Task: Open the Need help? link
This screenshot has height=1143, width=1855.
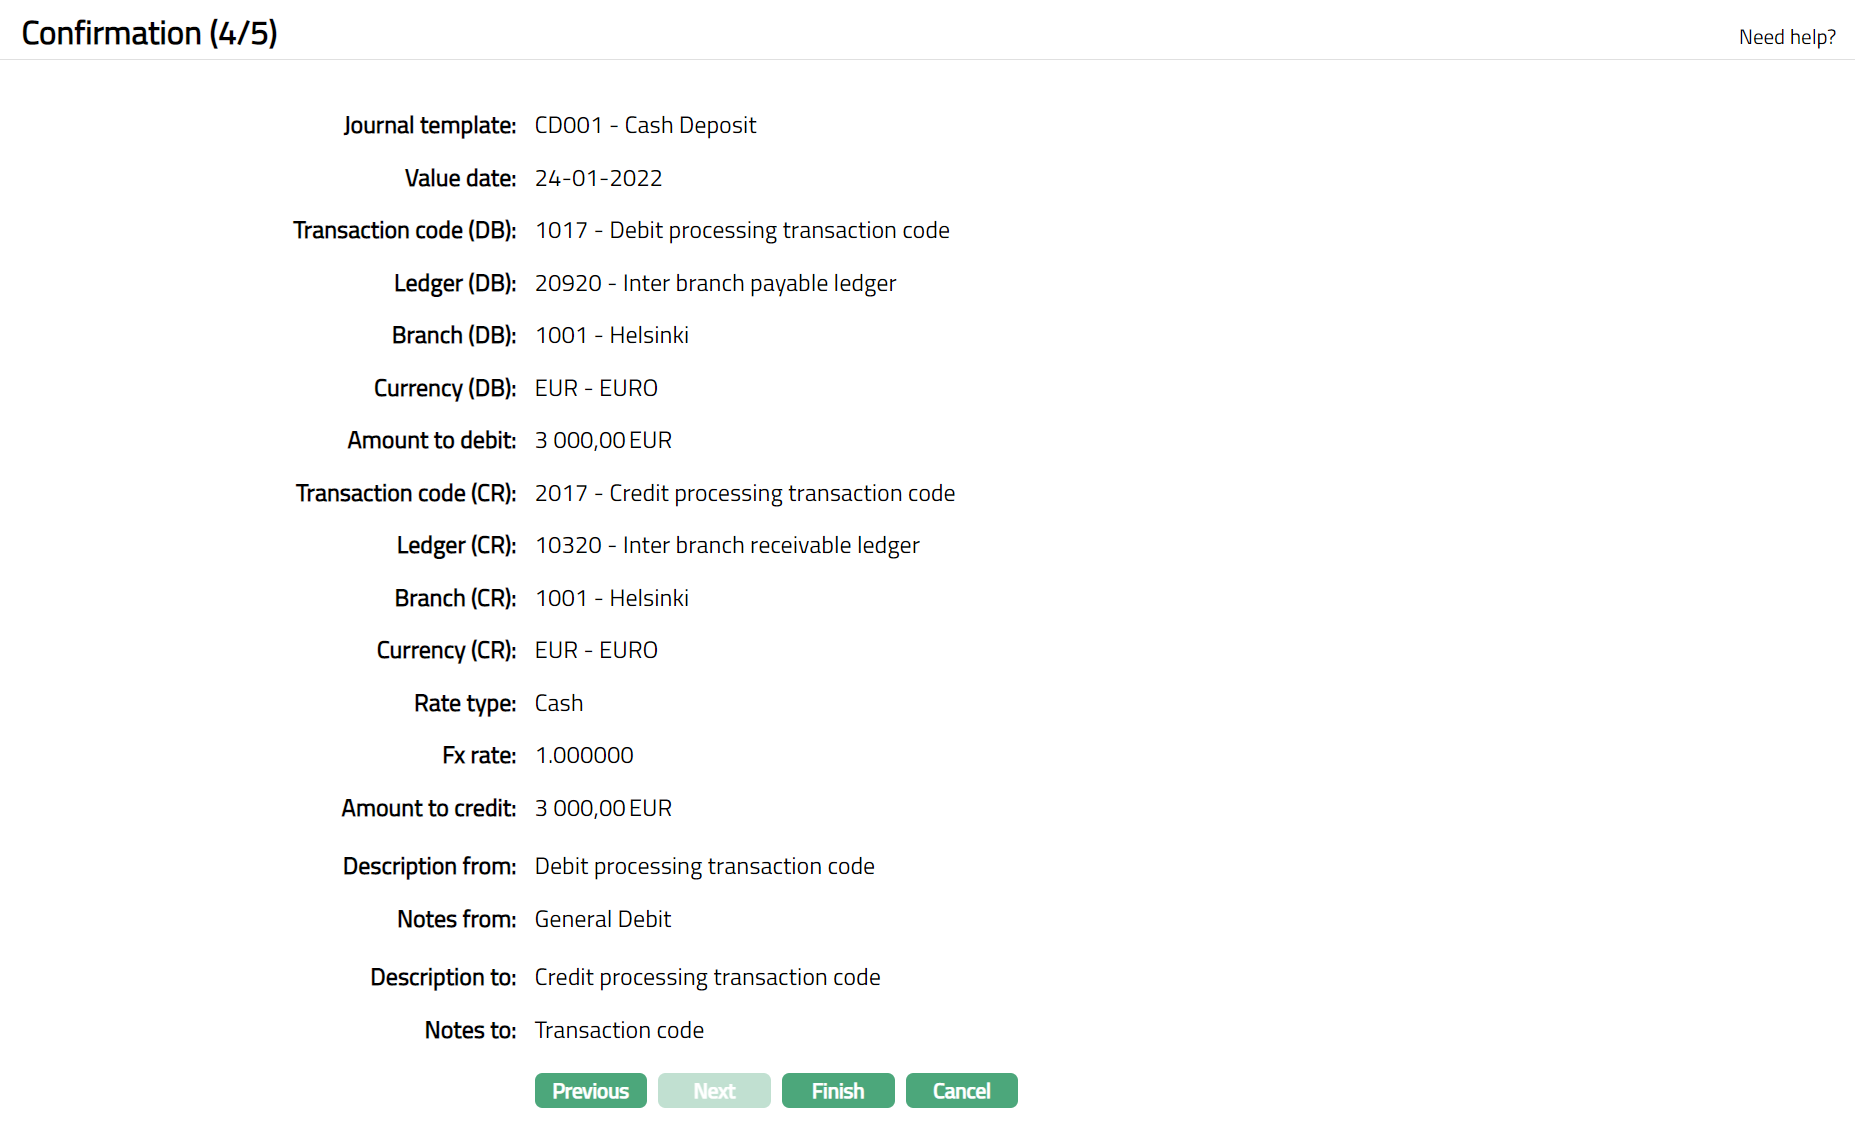Action: point(1786,37)
